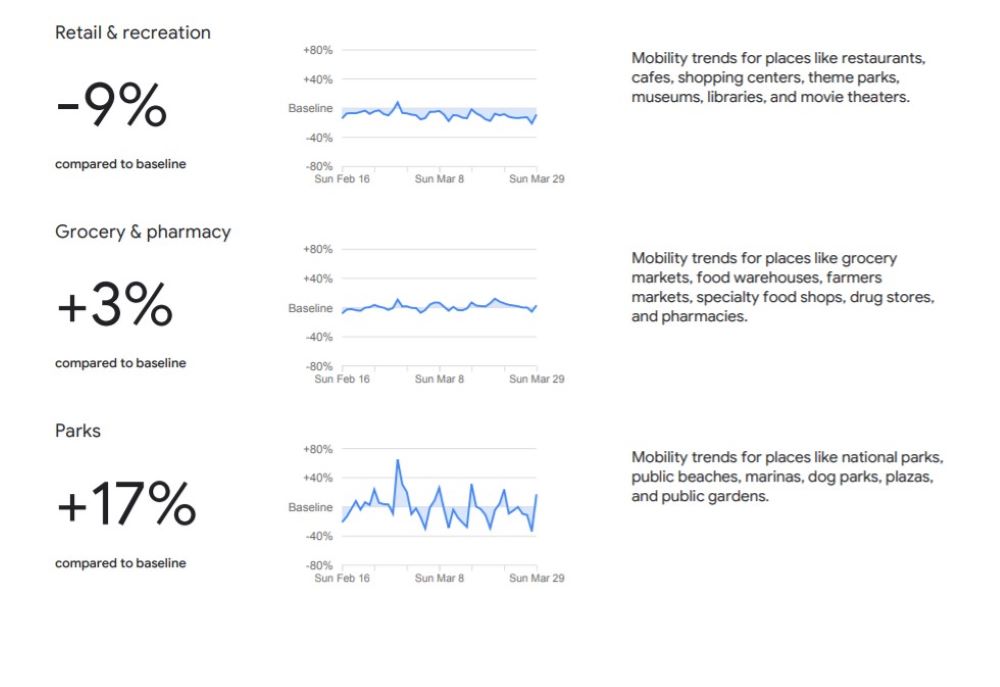Viewport: 1000px width, 687px height.
Task: Click the +80% label on the retail chart
Action: click(317, 50)
